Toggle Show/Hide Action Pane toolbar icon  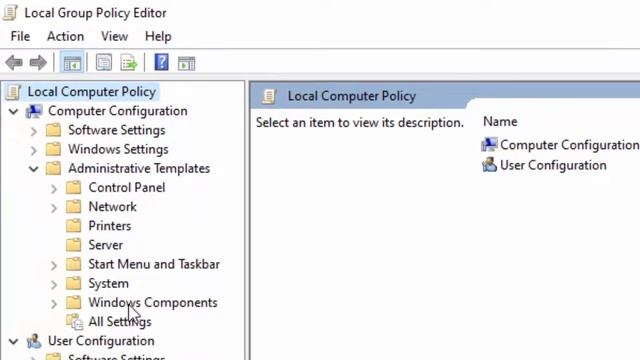tap(187, 63)
